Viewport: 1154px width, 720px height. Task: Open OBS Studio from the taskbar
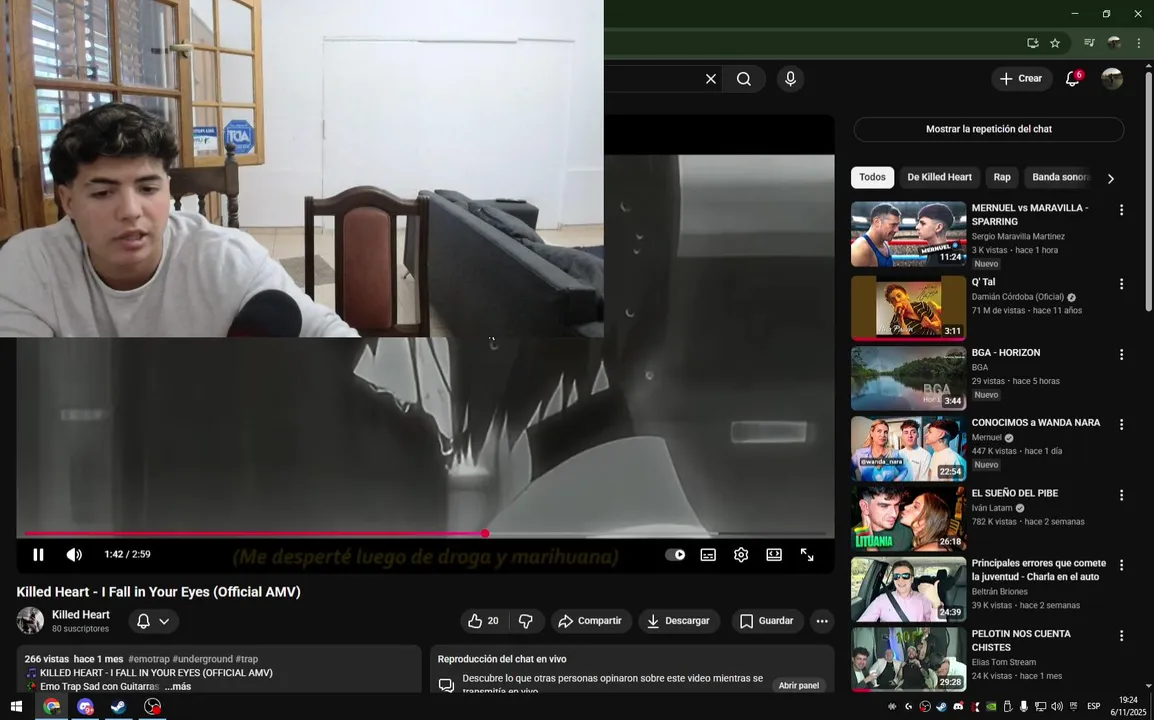pyautogui.click(x=152, y=707)
